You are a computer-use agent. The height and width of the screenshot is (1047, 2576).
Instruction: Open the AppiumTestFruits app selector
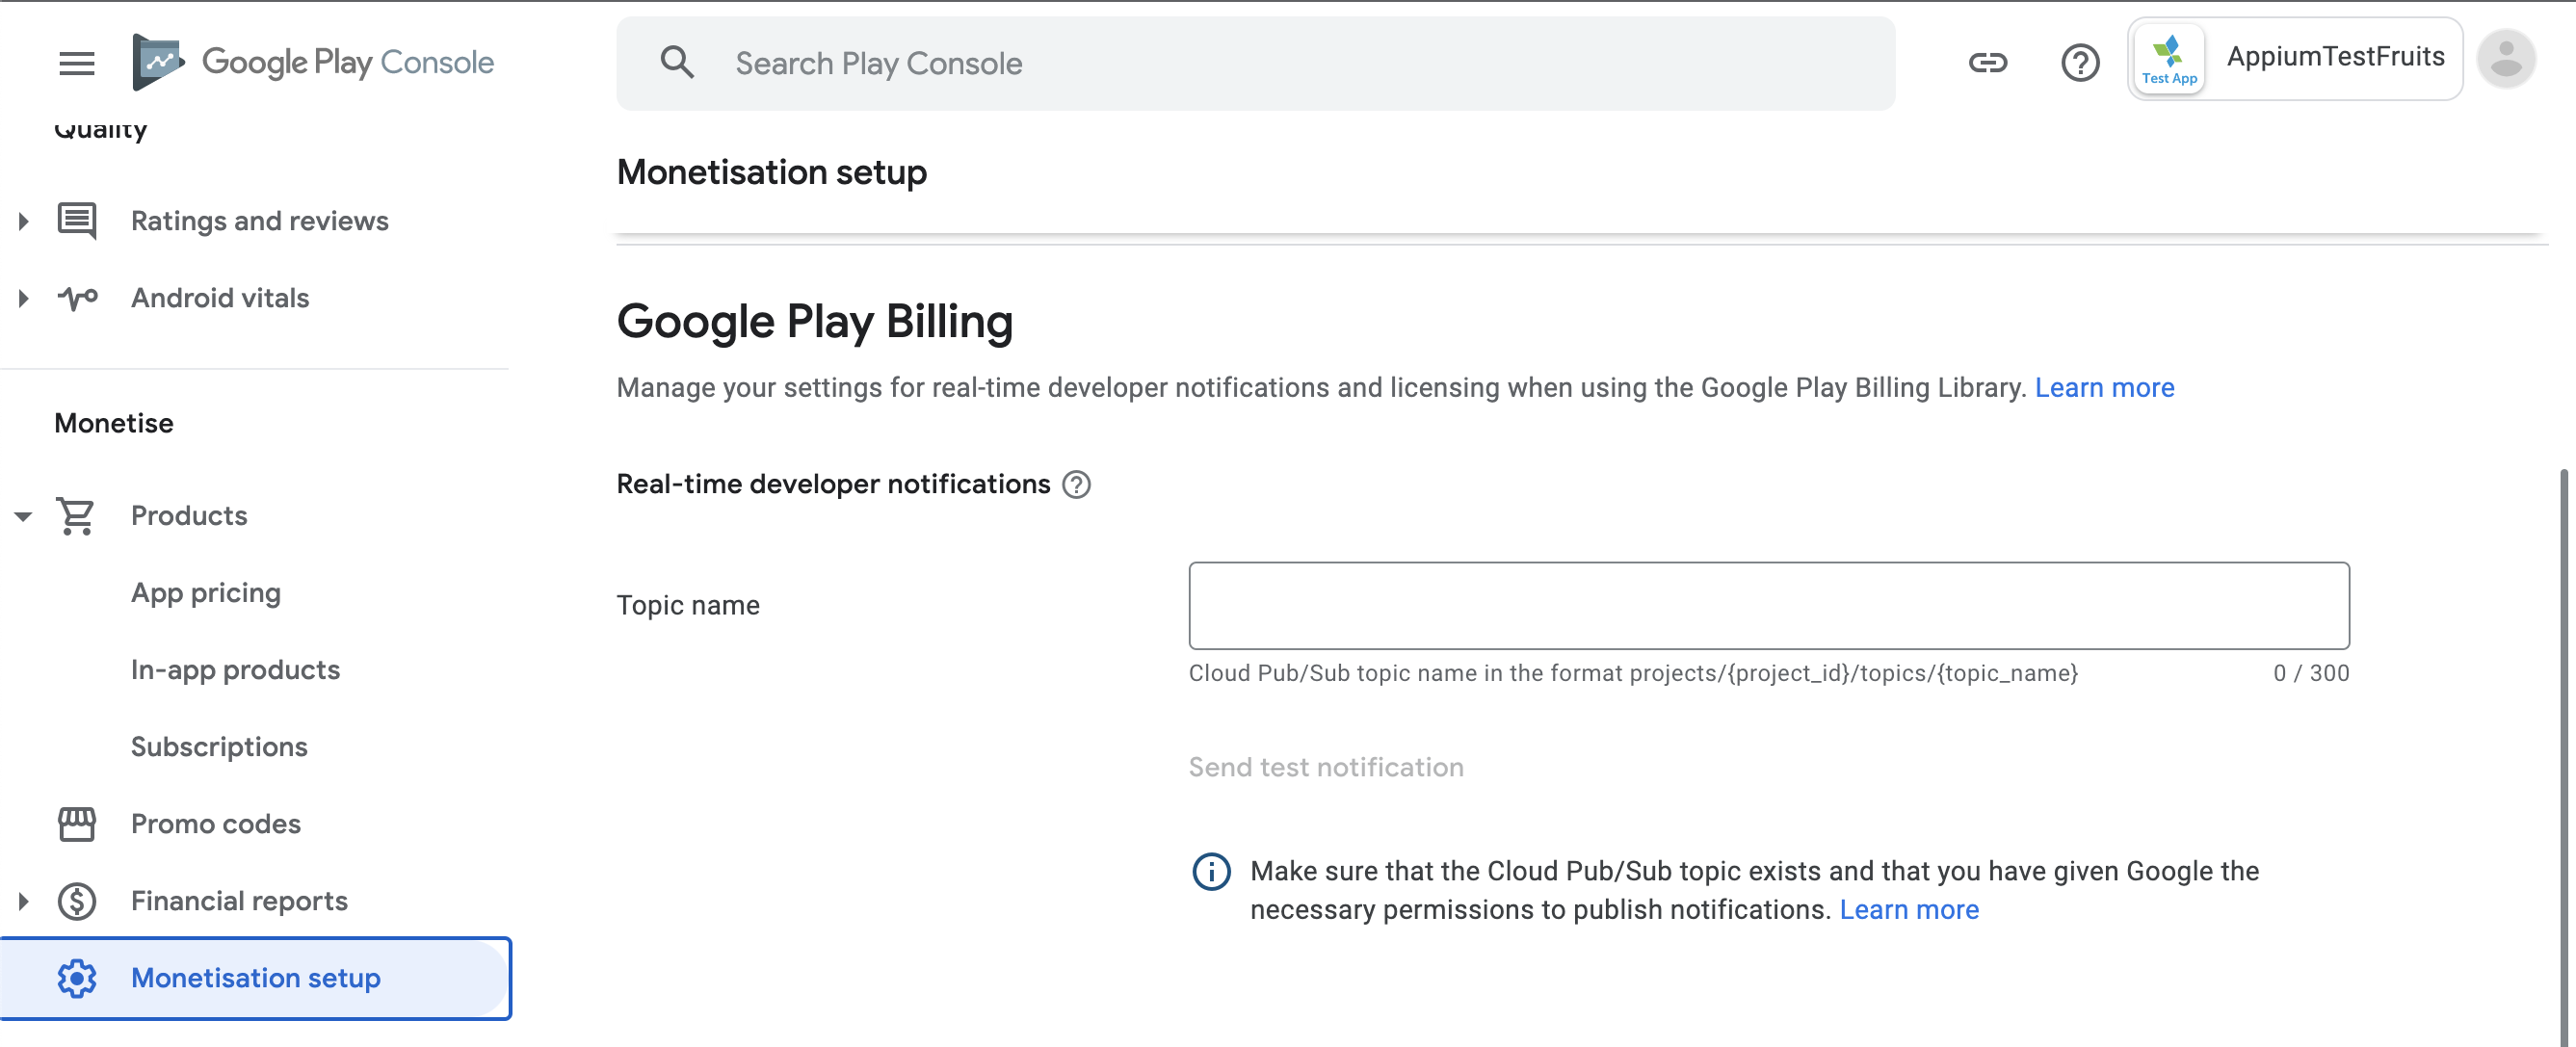pos(2294,59)
